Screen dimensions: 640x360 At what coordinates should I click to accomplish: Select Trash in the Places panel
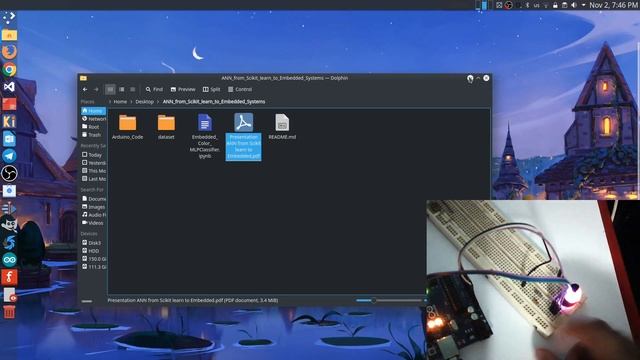[x=93, y=135]
